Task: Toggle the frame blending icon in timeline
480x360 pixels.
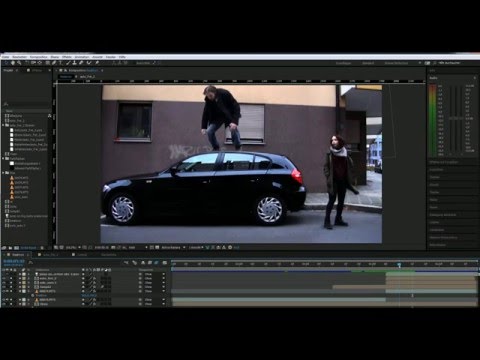Action: tap(150, 263)
